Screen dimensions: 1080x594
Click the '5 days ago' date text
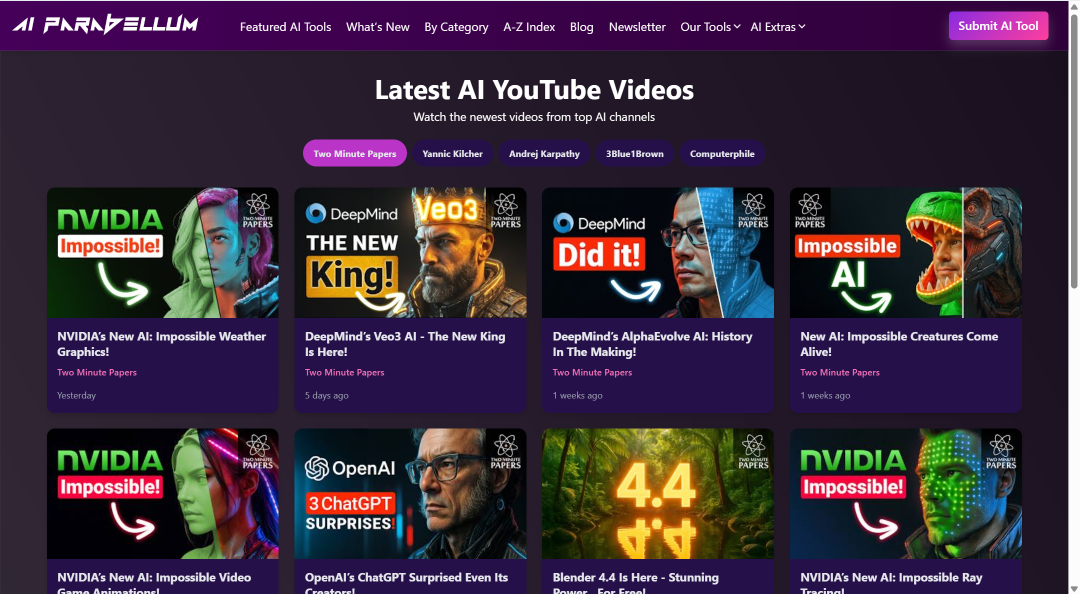coord(326,396)
